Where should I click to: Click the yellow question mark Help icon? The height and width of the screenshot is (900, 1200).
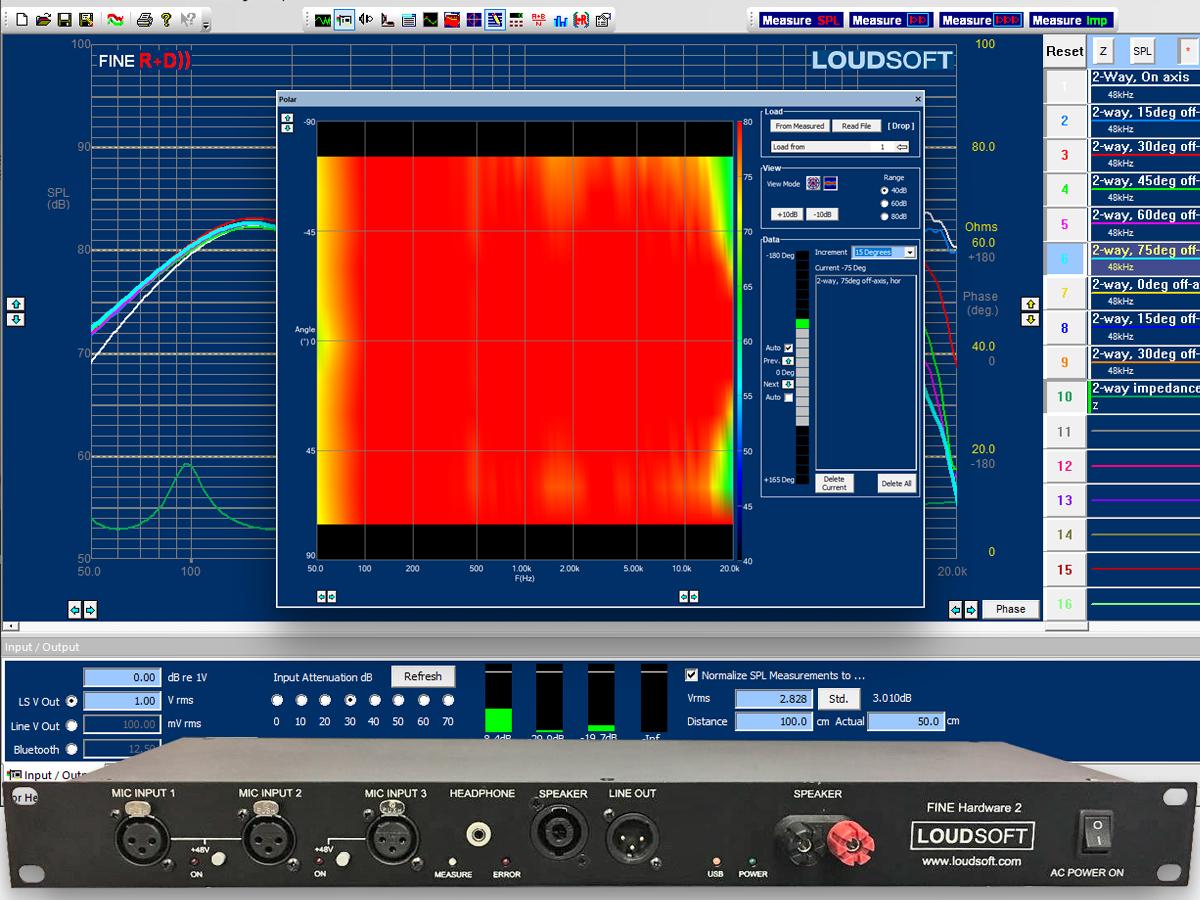tap(166, 19)
